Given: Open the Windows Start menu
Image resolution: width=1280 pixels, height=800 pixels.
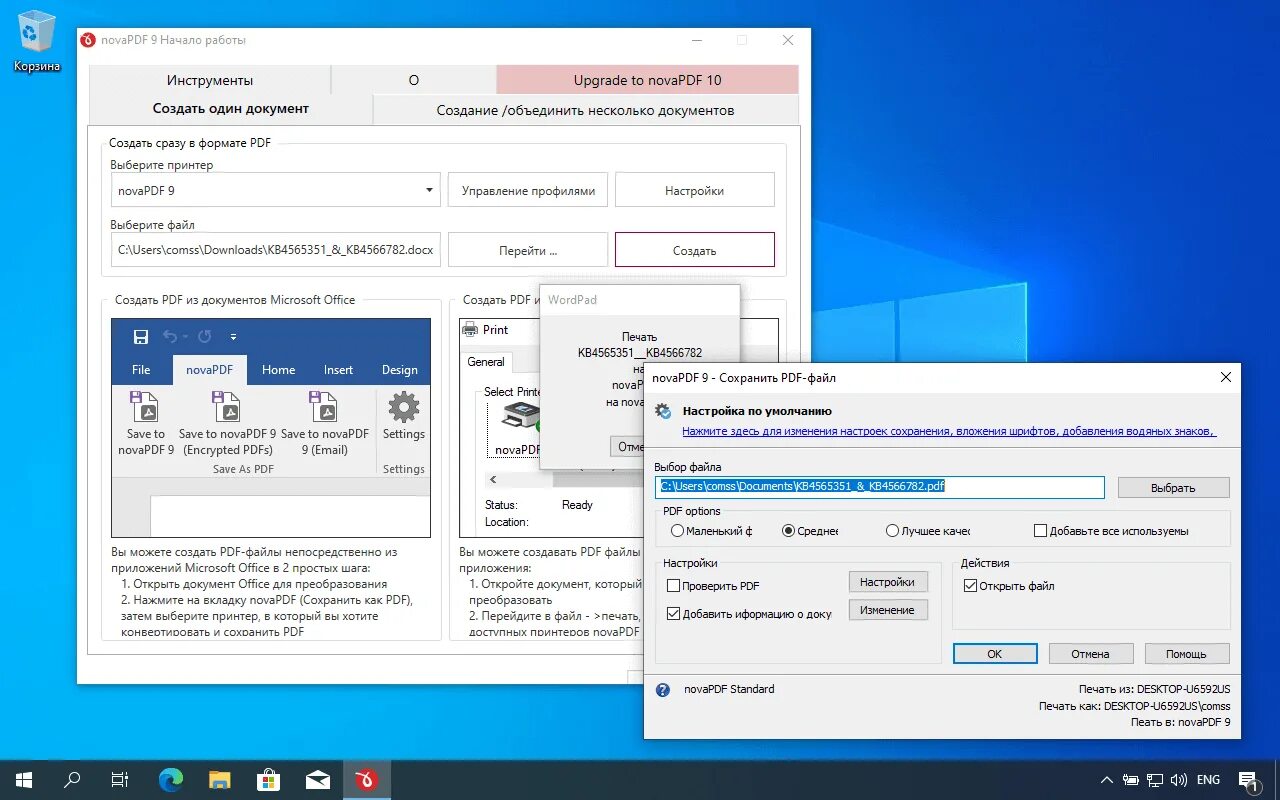Looking at the screenshot, I should pyautogui.click(x=23, y=780).
